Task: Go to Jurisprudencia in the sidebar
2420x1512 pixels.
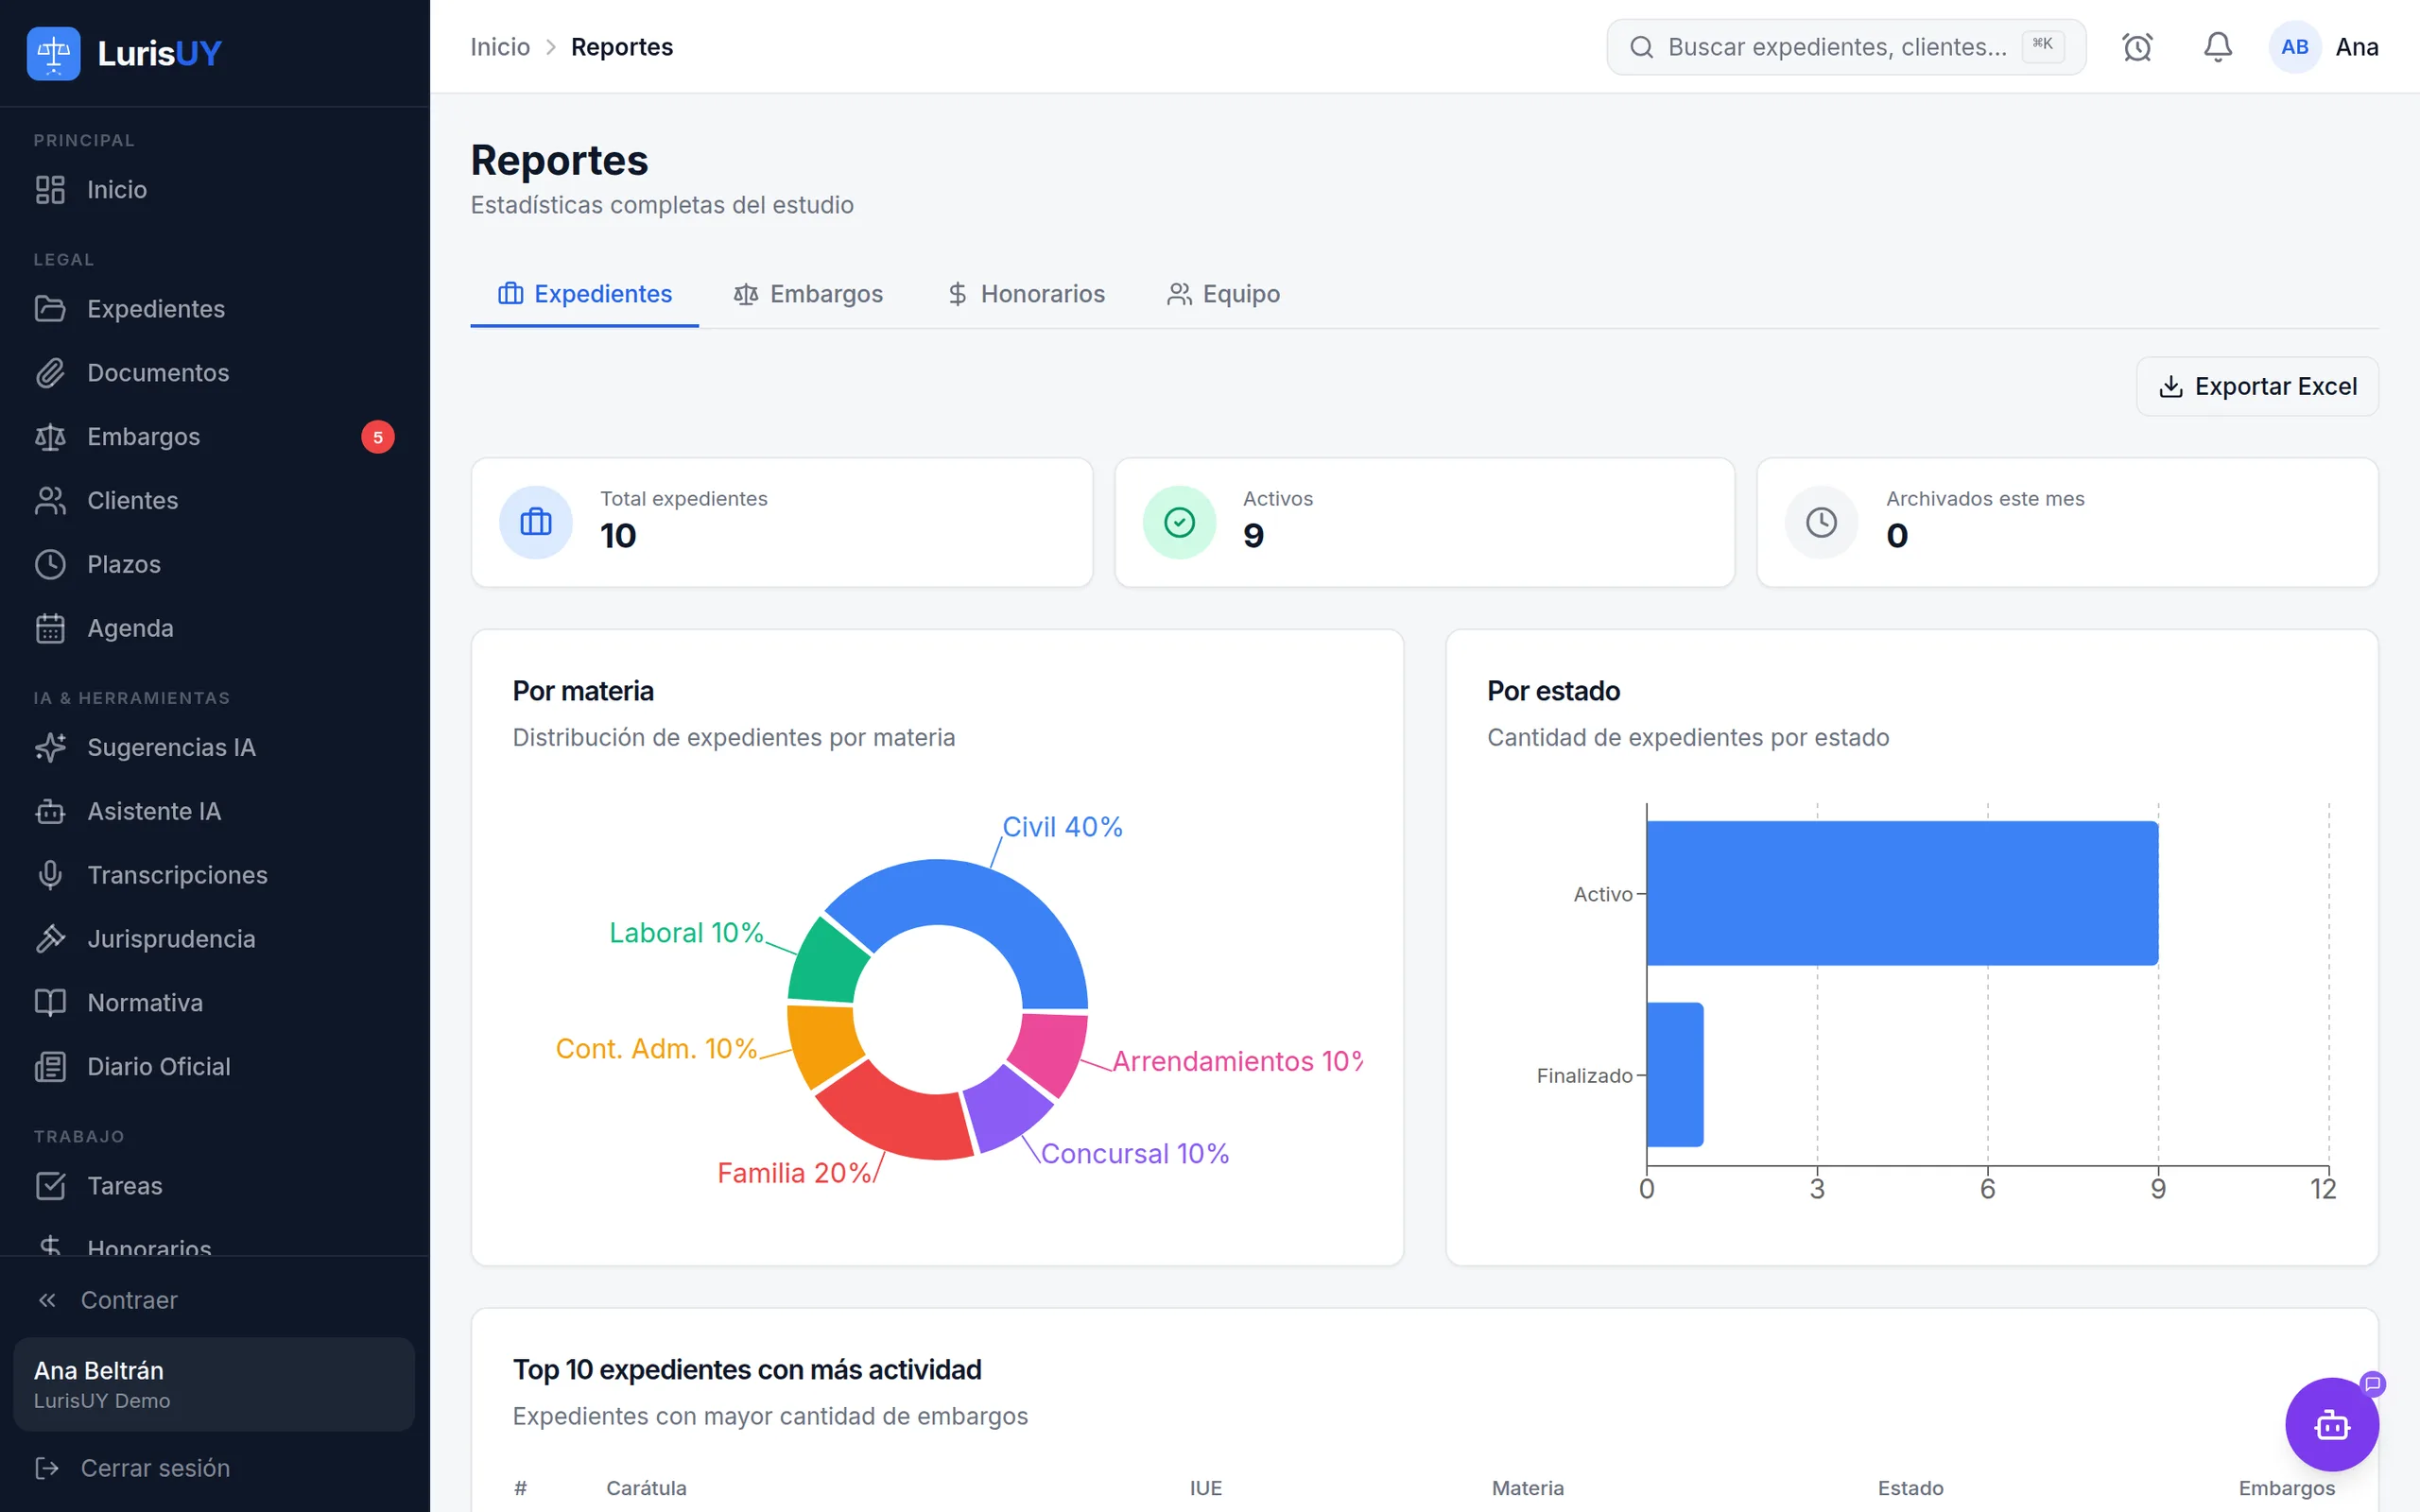Action: (x=214, y=939)
